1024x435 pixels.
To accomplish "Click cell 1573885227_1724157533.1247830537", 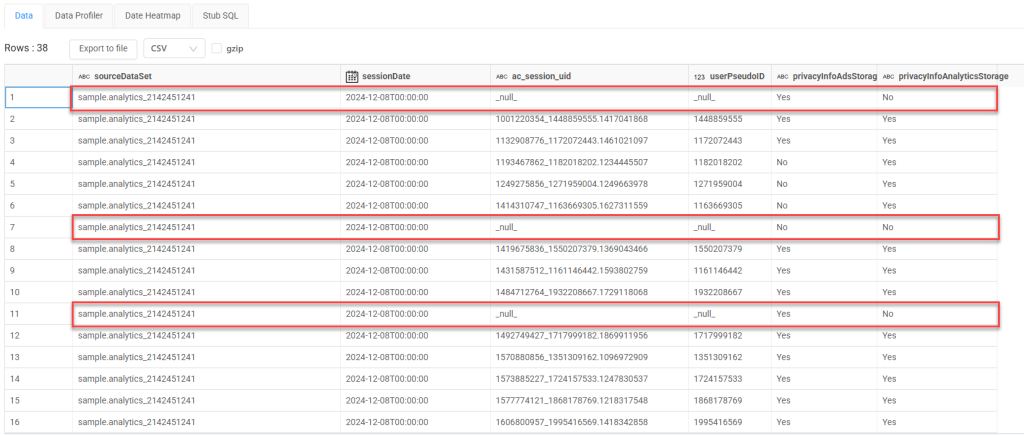I will tap(589, 379).
